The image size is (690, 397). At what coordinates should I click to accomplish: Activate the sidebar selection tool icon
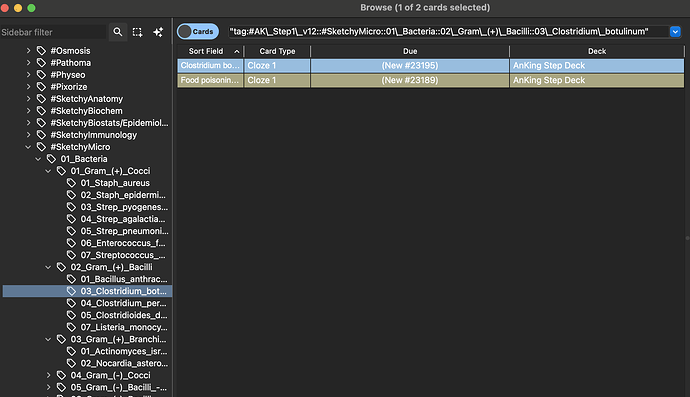tap(137, 32)
